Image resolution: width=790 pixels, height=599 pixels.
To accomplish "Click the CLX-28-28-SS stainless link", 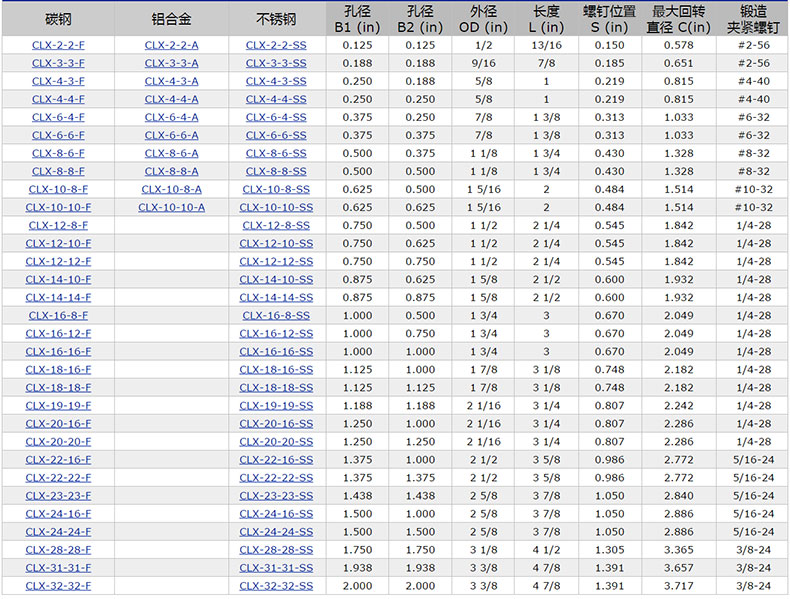I will (276, 549).
